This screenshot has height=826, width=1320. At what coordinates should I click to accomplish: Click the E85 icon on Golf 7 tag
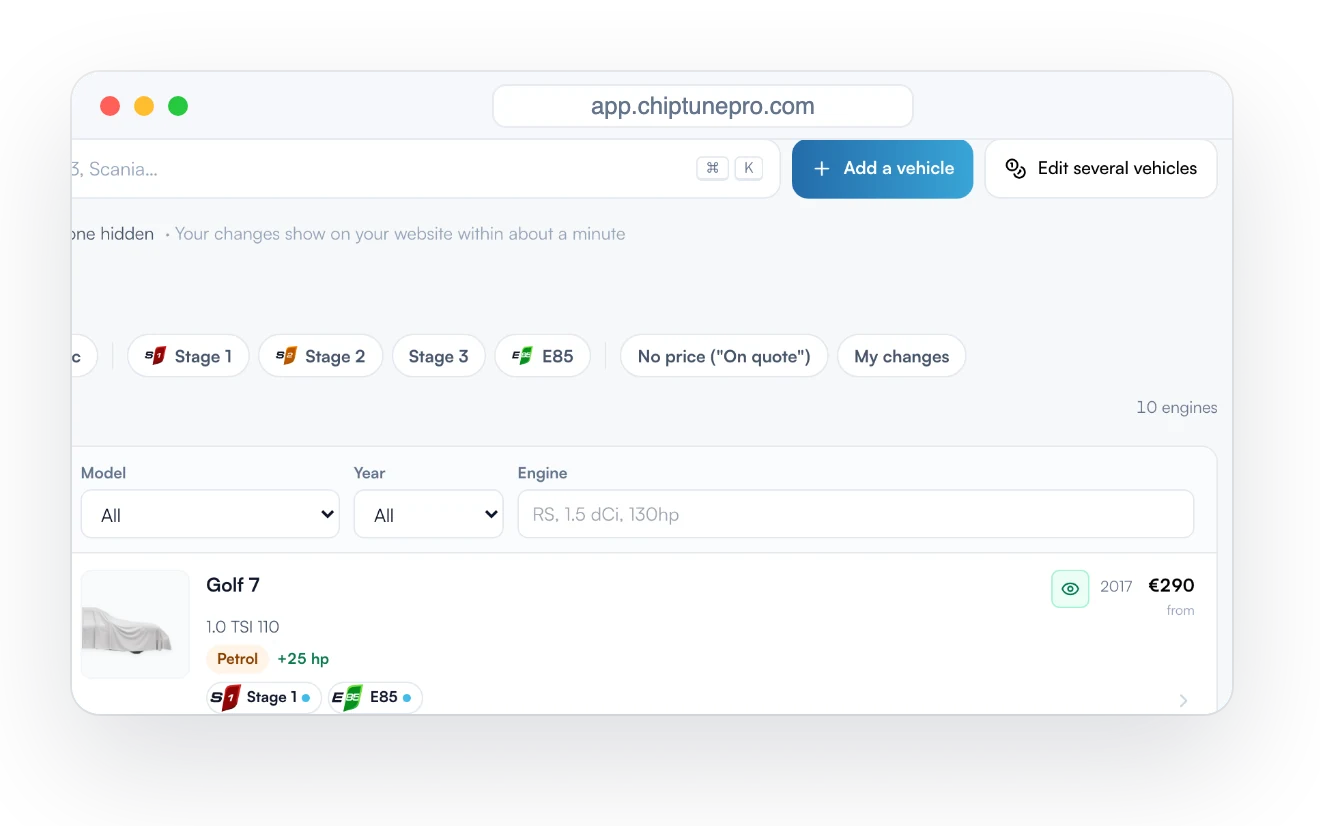pos(347,697)
